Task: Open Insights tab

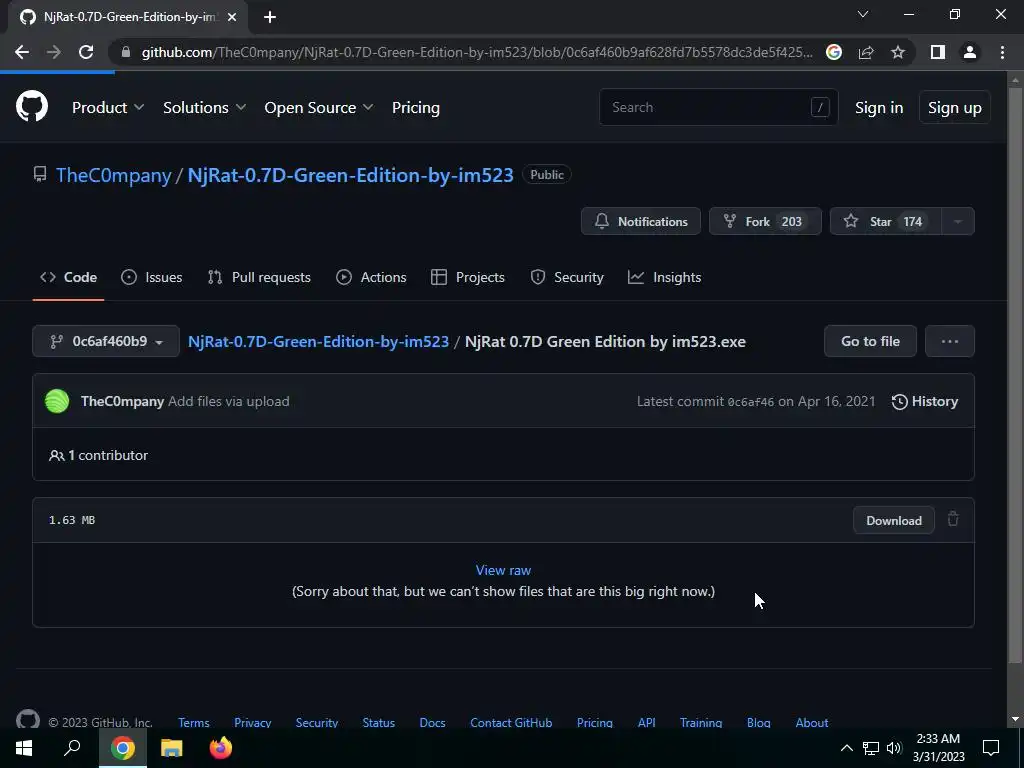Action: 664,277
